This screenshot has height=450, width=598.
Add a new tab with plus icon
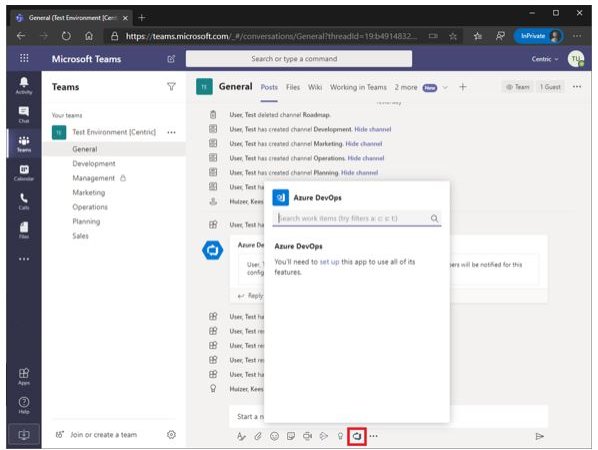463,87
